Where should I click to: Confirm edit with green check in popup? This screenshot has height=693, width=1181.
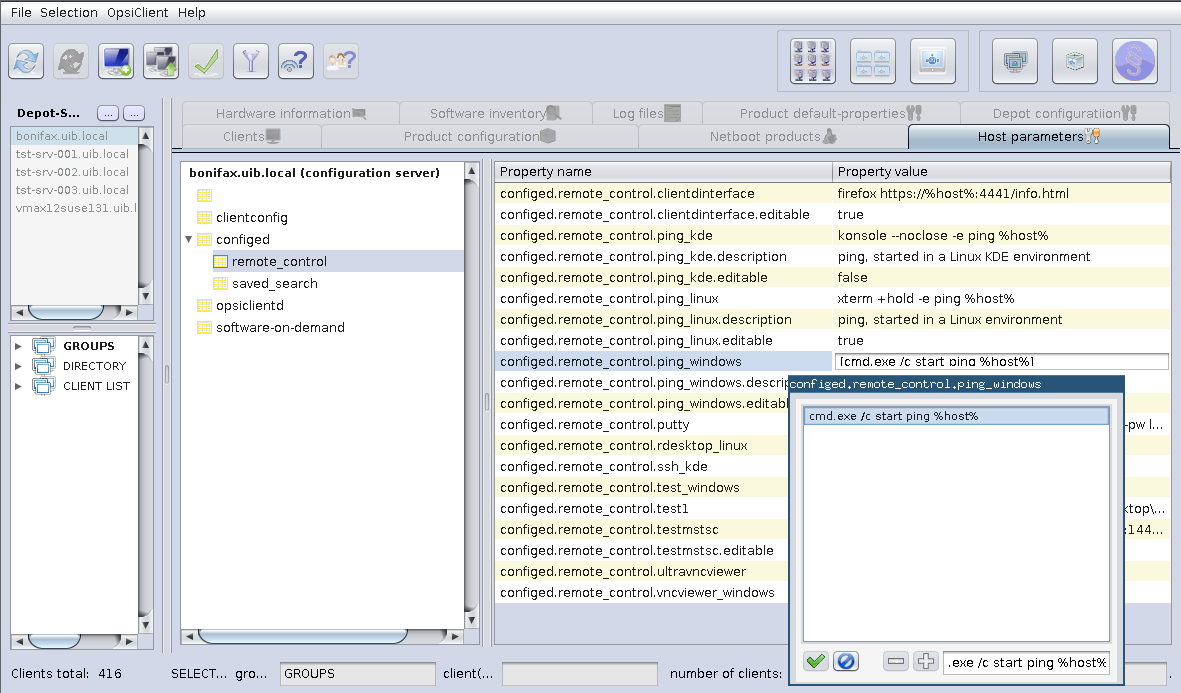(816, 661)
